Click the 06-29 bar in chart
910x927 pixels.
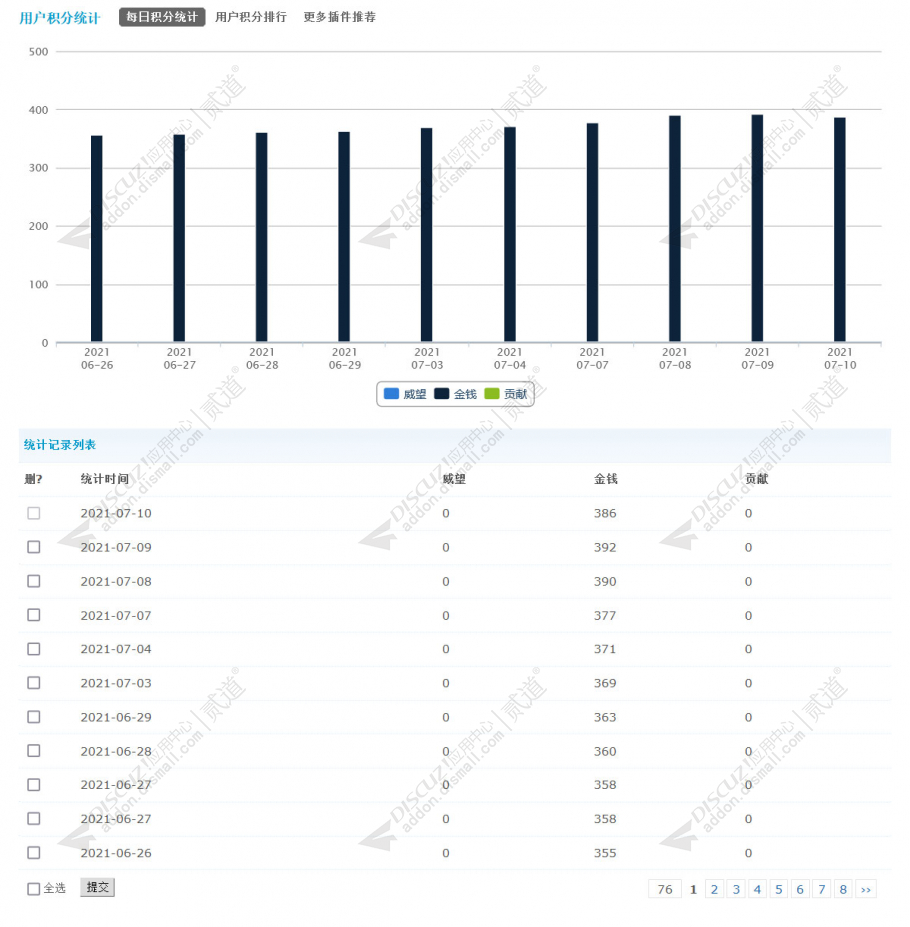point(344,236)
